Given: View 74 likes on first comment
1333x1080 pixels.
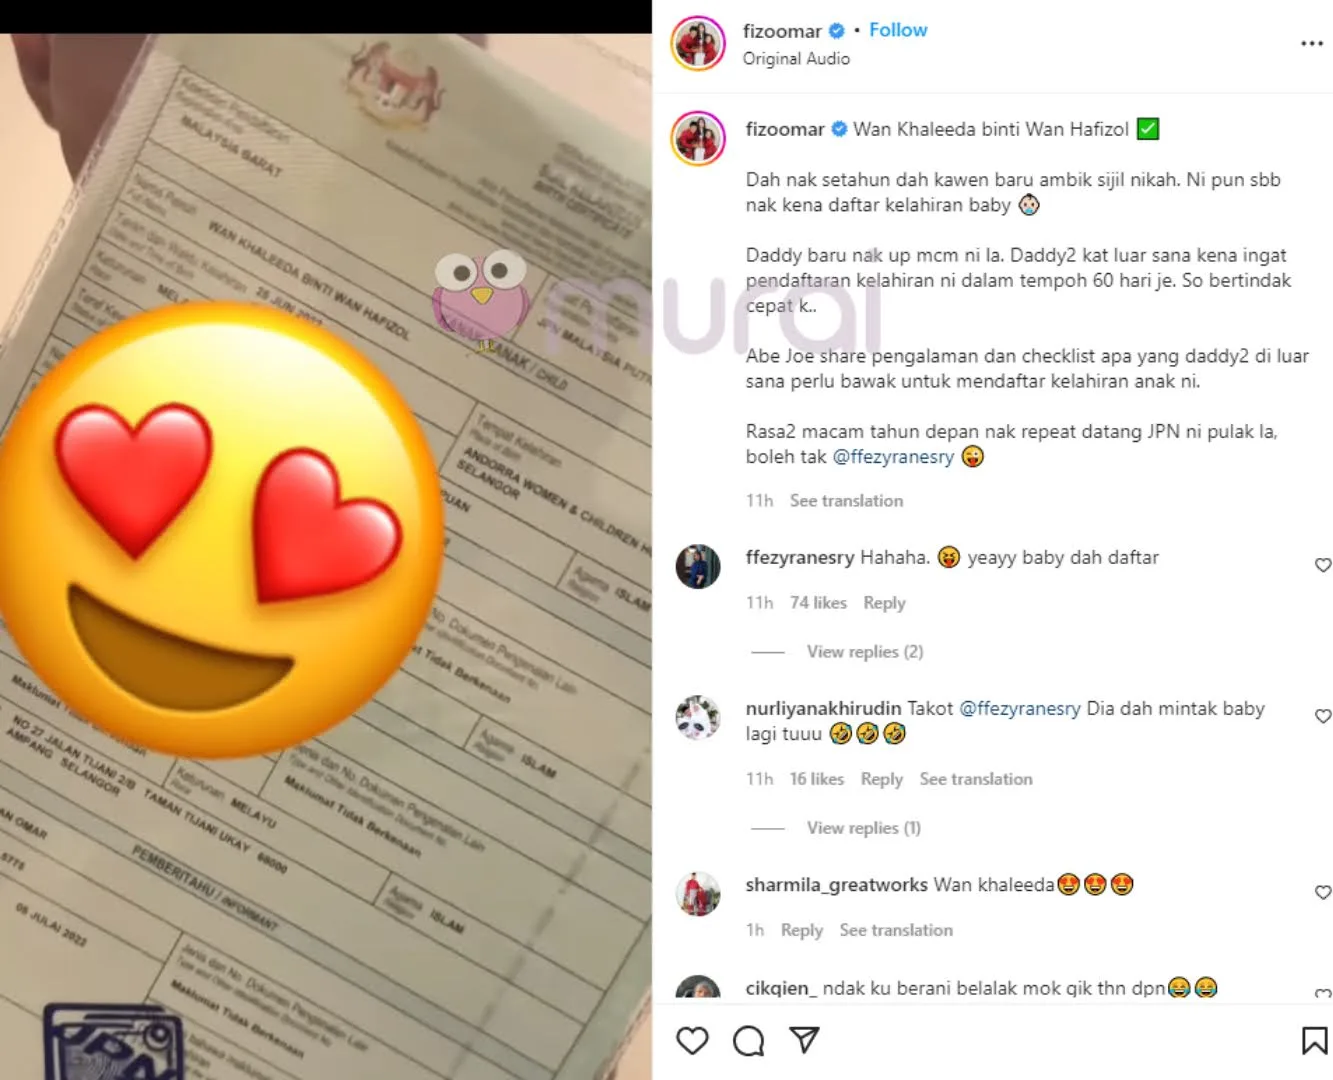Looking at the screenshot, I should pyautogui.click(x=818, y=603).
